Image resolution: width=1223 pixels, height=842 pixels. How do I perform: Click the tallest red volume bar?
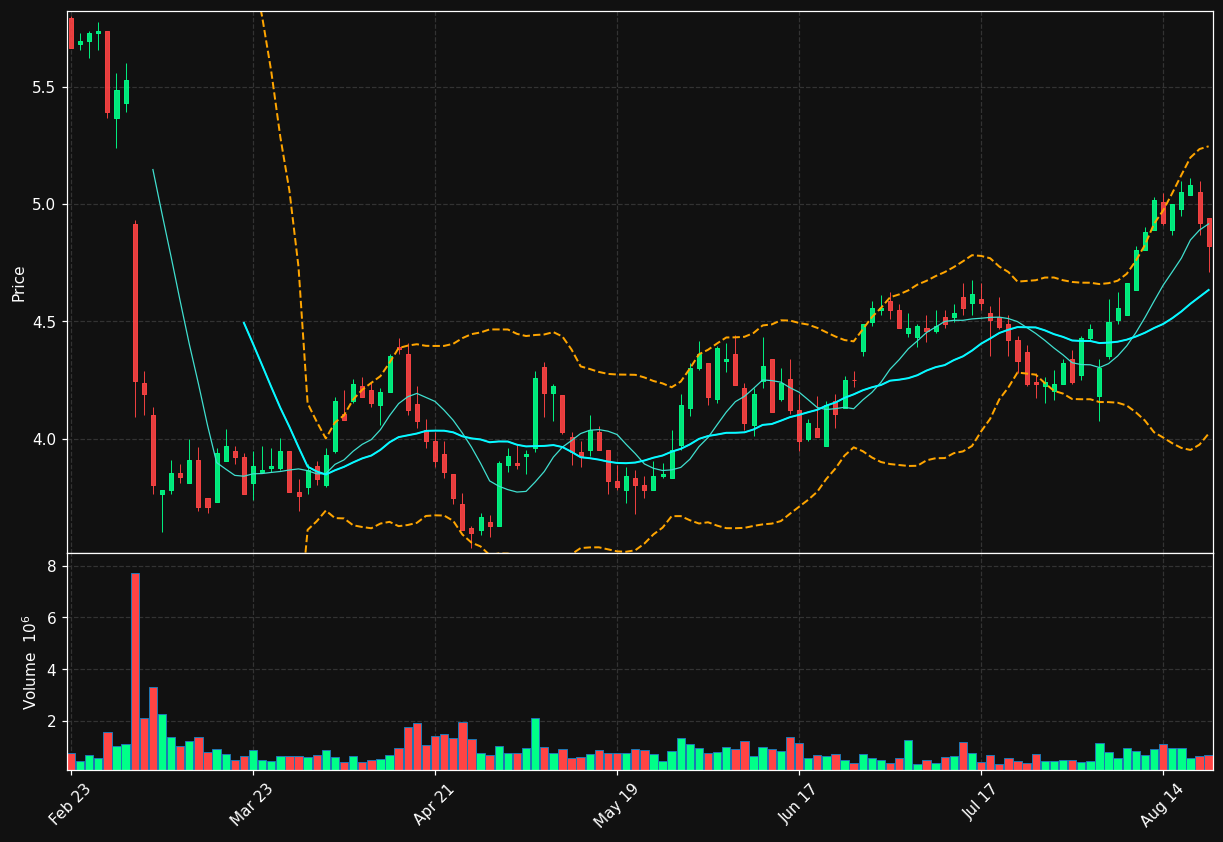135,671
